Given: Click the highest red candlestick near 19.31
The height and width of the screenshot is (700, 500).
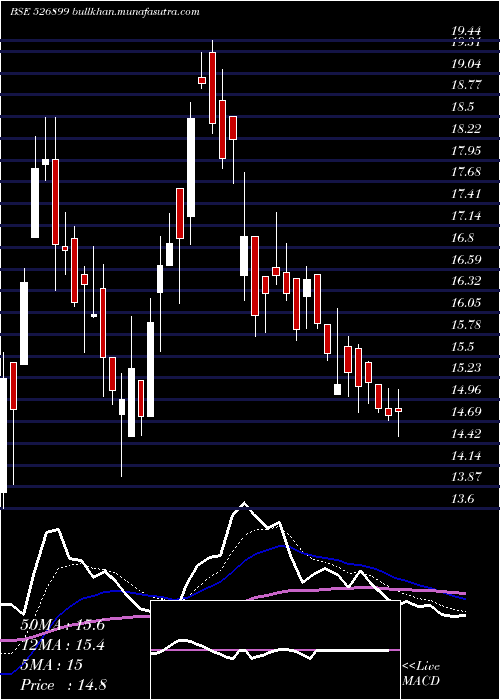Looking at the screenshot, I should (x=212, y=86).
